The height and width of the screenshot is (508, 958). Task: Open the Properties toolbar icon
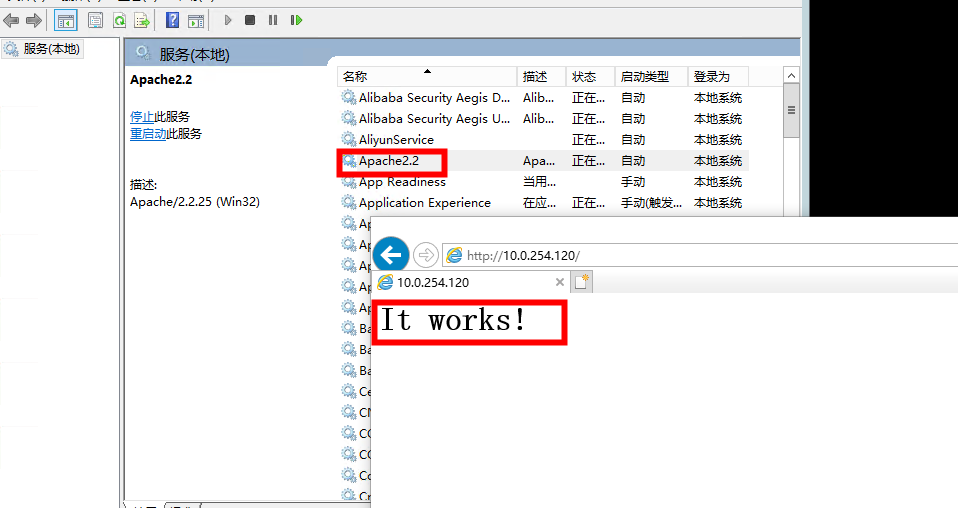tap(95, 21)
